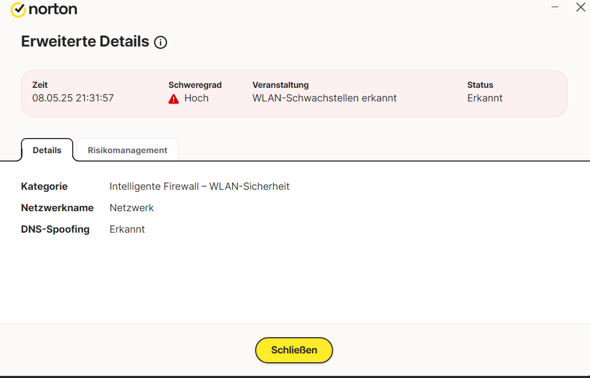590x378 pixels.
Task: Click the Erkannt value beside DNS-Spoofing
Action: coord(127,229)
